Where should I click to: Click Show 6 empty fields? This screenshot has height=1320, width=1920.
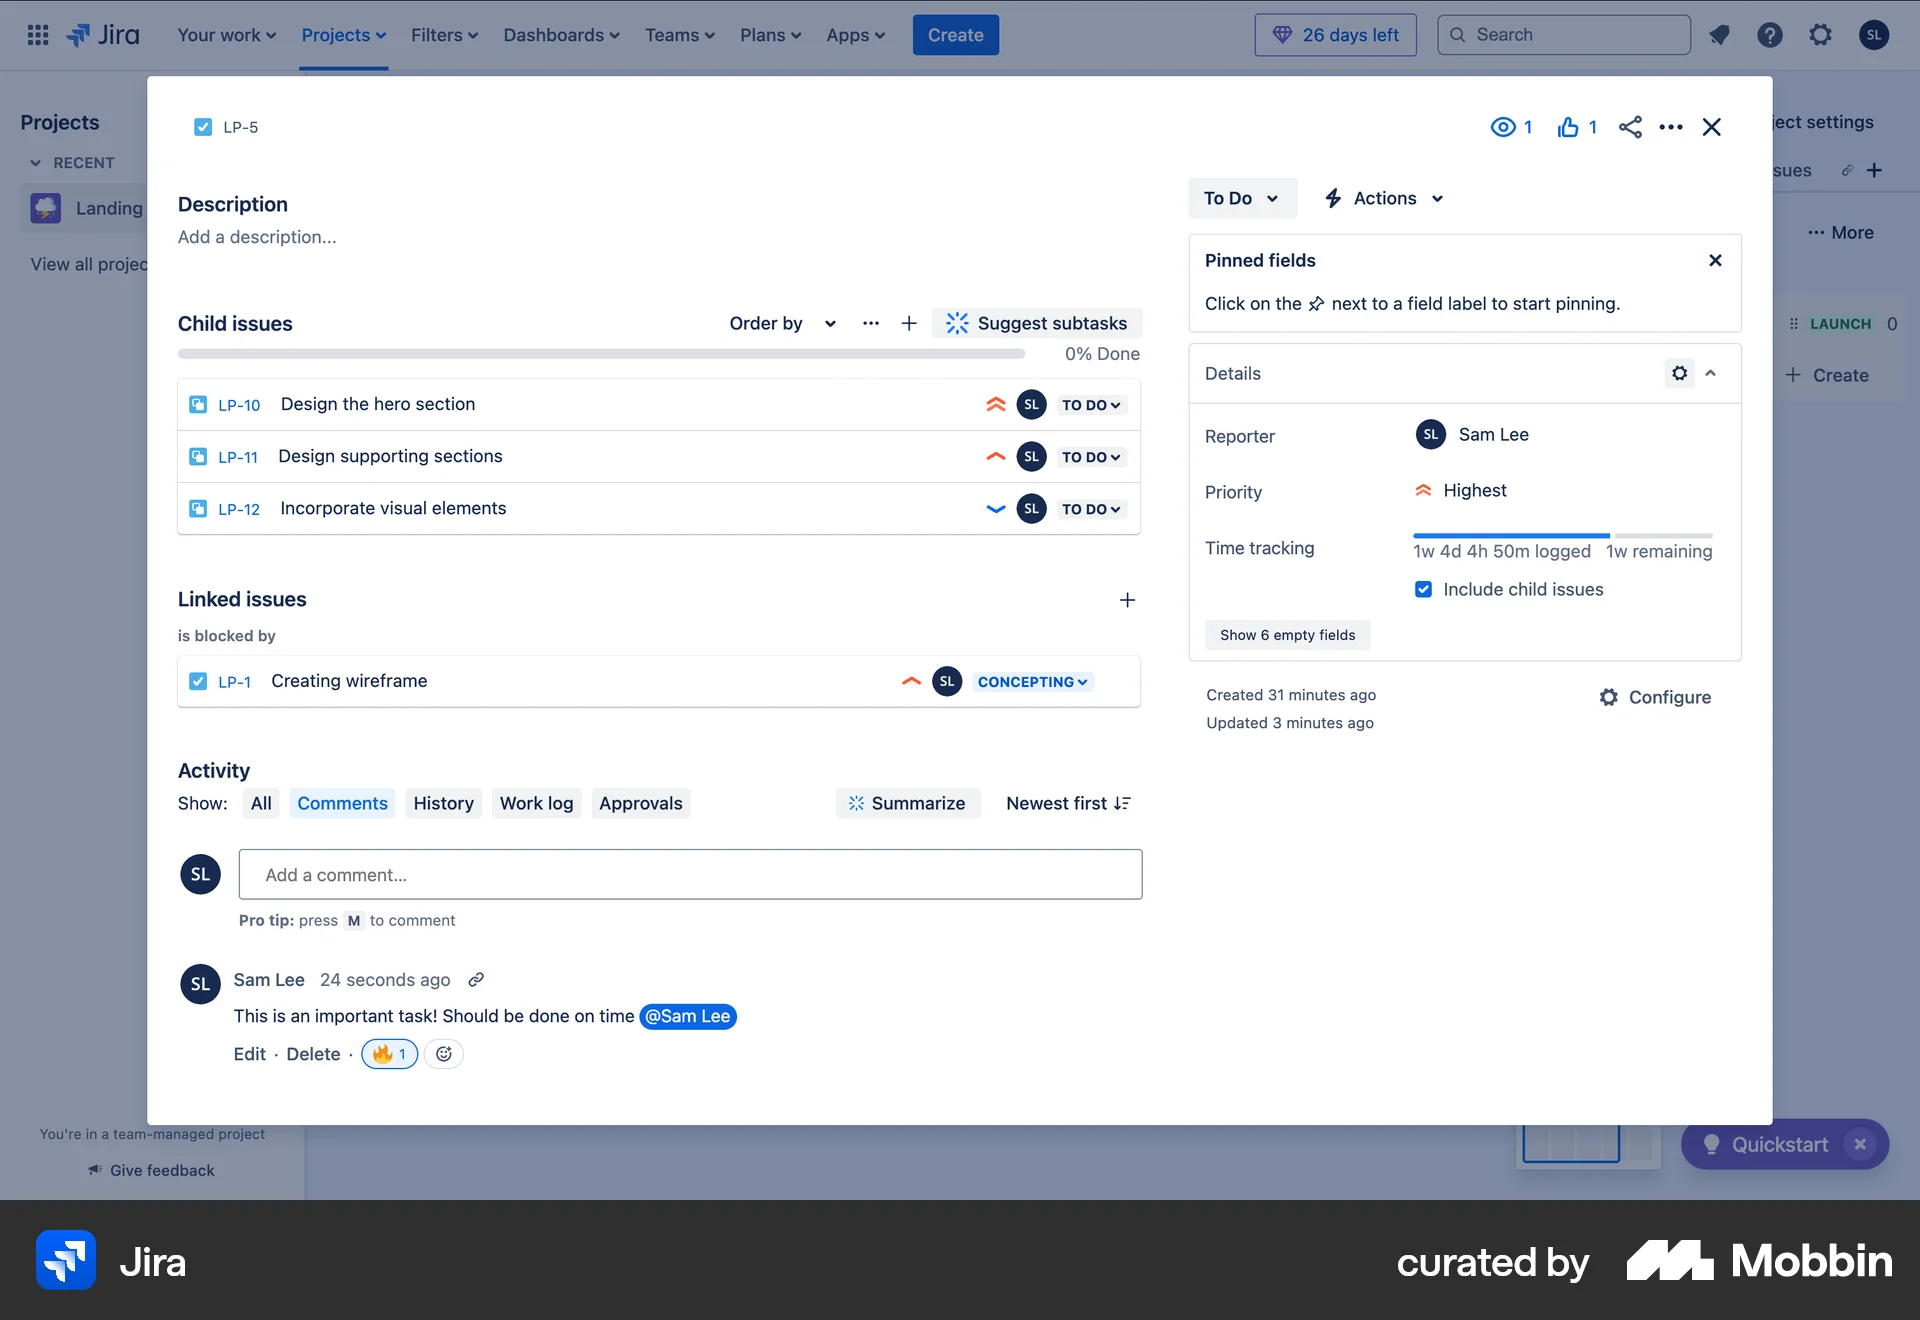point(1288,635)
